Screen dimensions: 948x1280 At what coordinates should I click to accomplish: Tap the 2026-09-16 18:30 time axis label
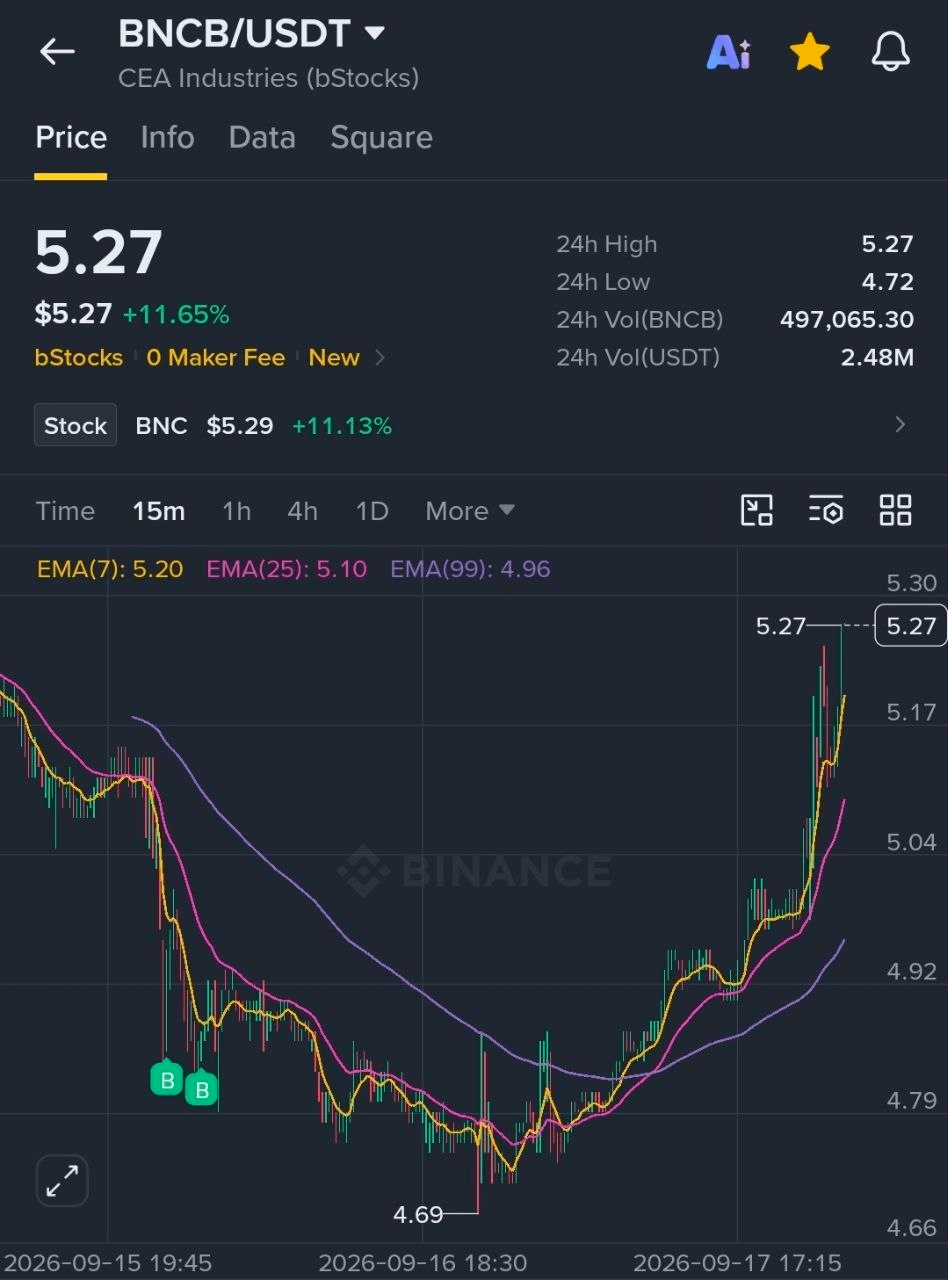click(422, 1262)
